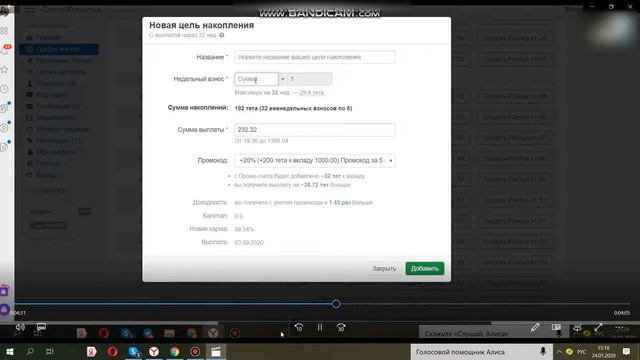Open the Bandicam record icon in the bottom taskbar
Screen dimensions: 640x360
pos(195,351)
